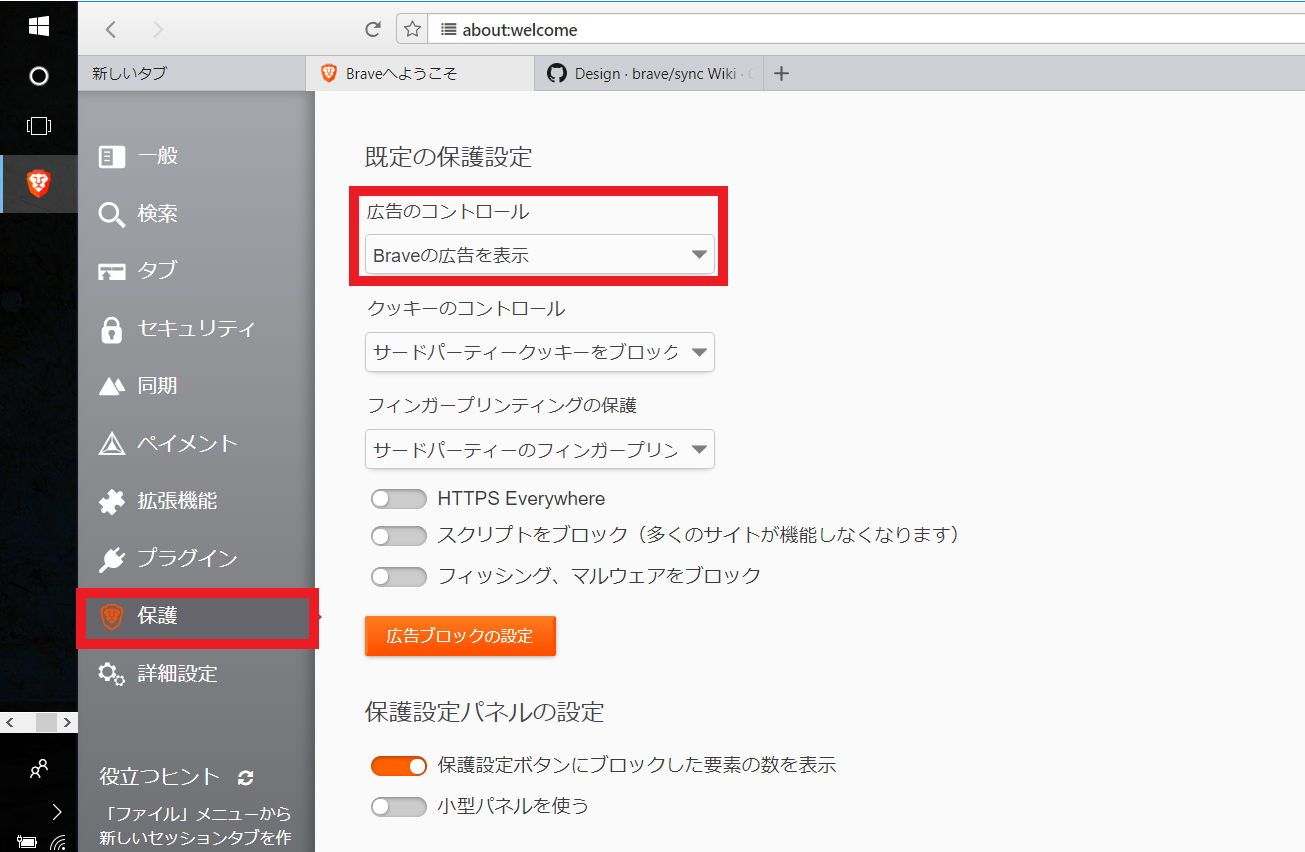Click the battery tray icon

27,842
